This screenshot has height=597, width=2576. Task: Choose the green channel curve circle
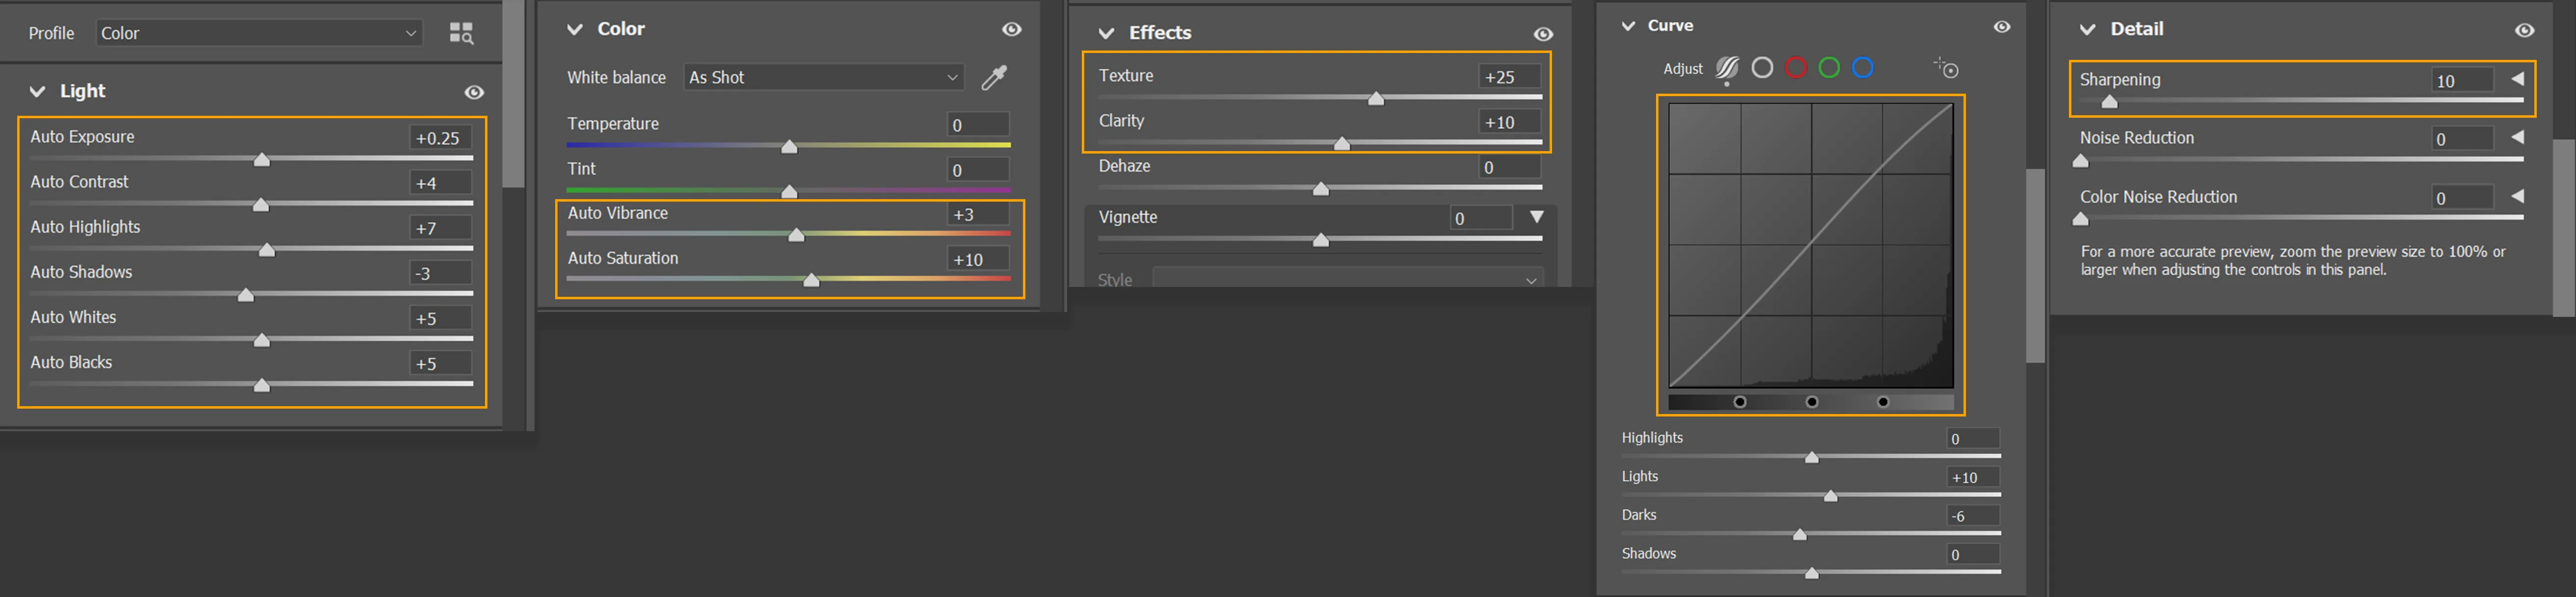pos(1829,67)
